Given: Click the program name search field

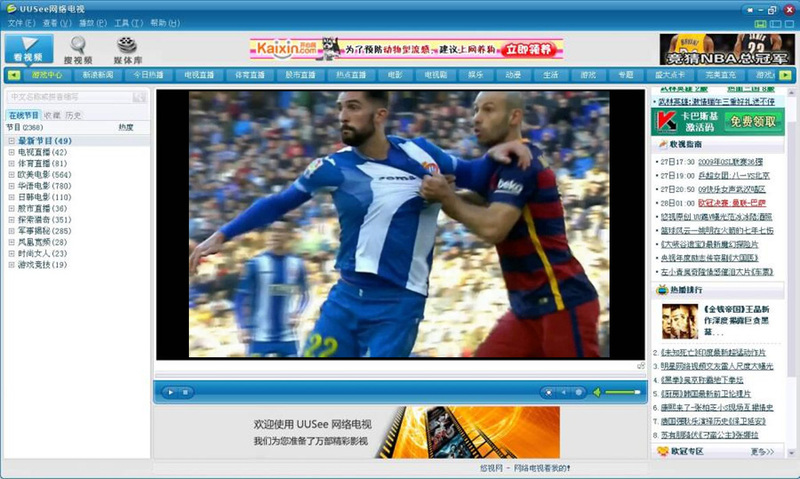Looking at the screenshot, I should pos(69,97).
